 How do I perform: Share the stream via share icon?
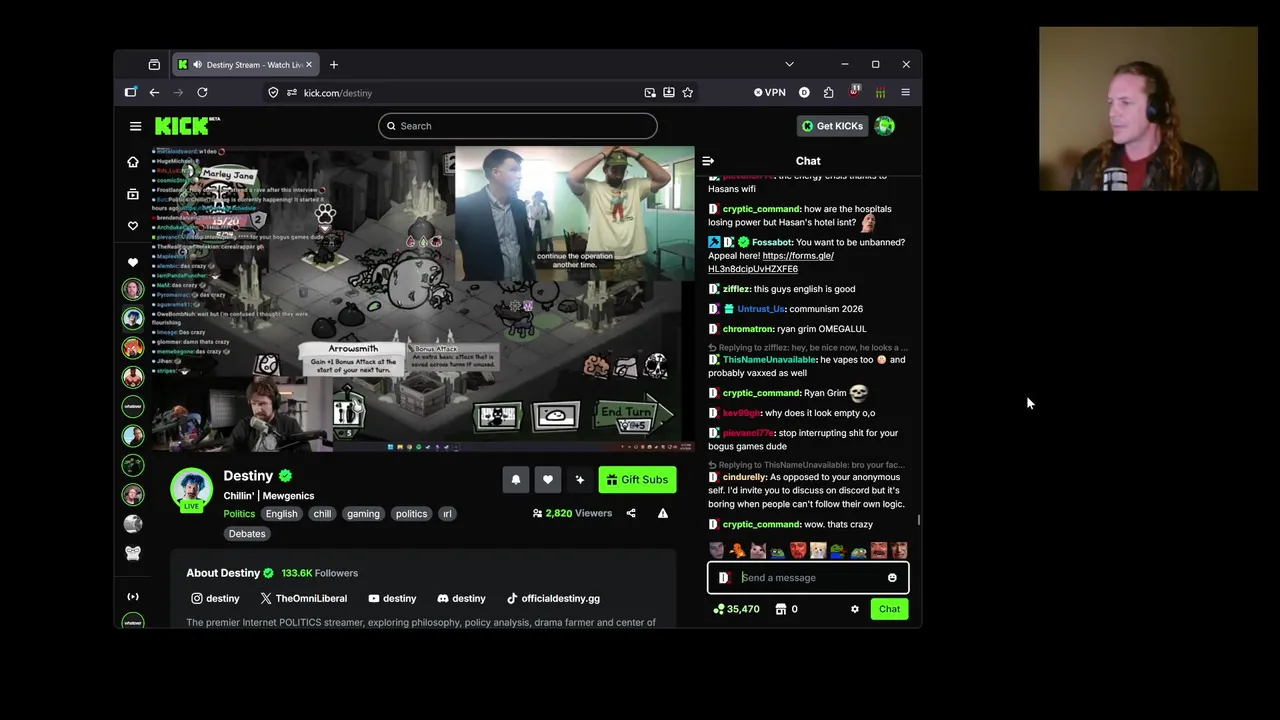[631, 513]
